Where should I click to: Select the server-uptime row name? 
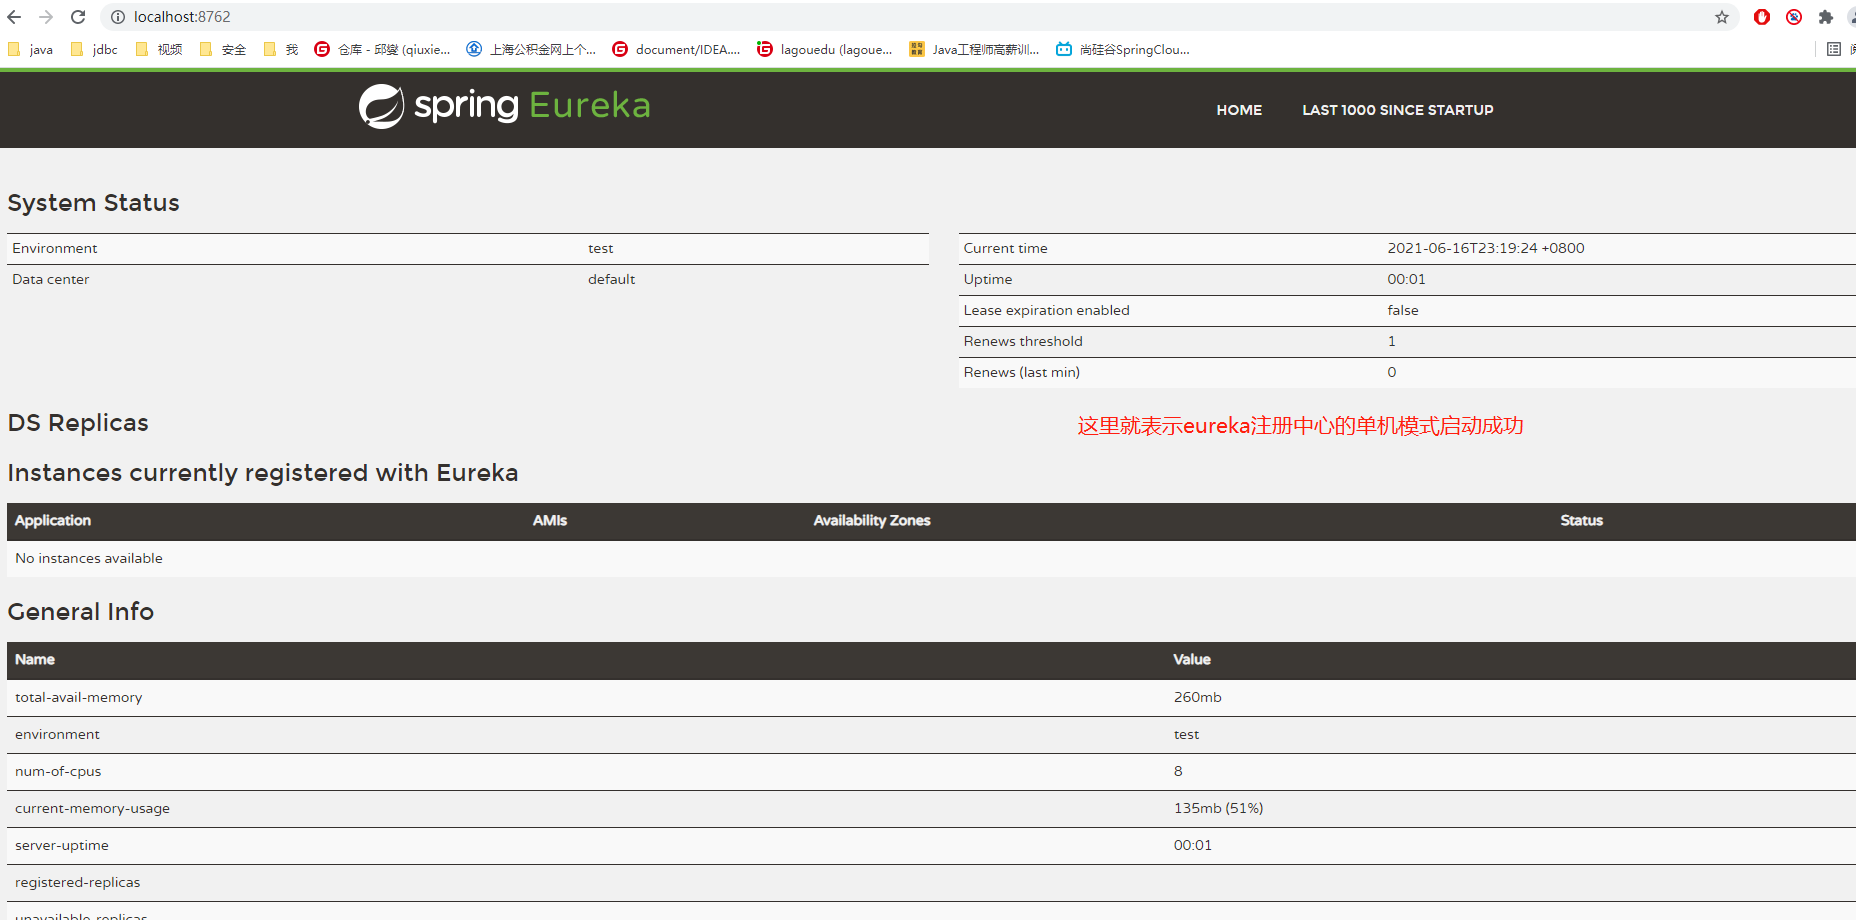click(x=62, y=845)
